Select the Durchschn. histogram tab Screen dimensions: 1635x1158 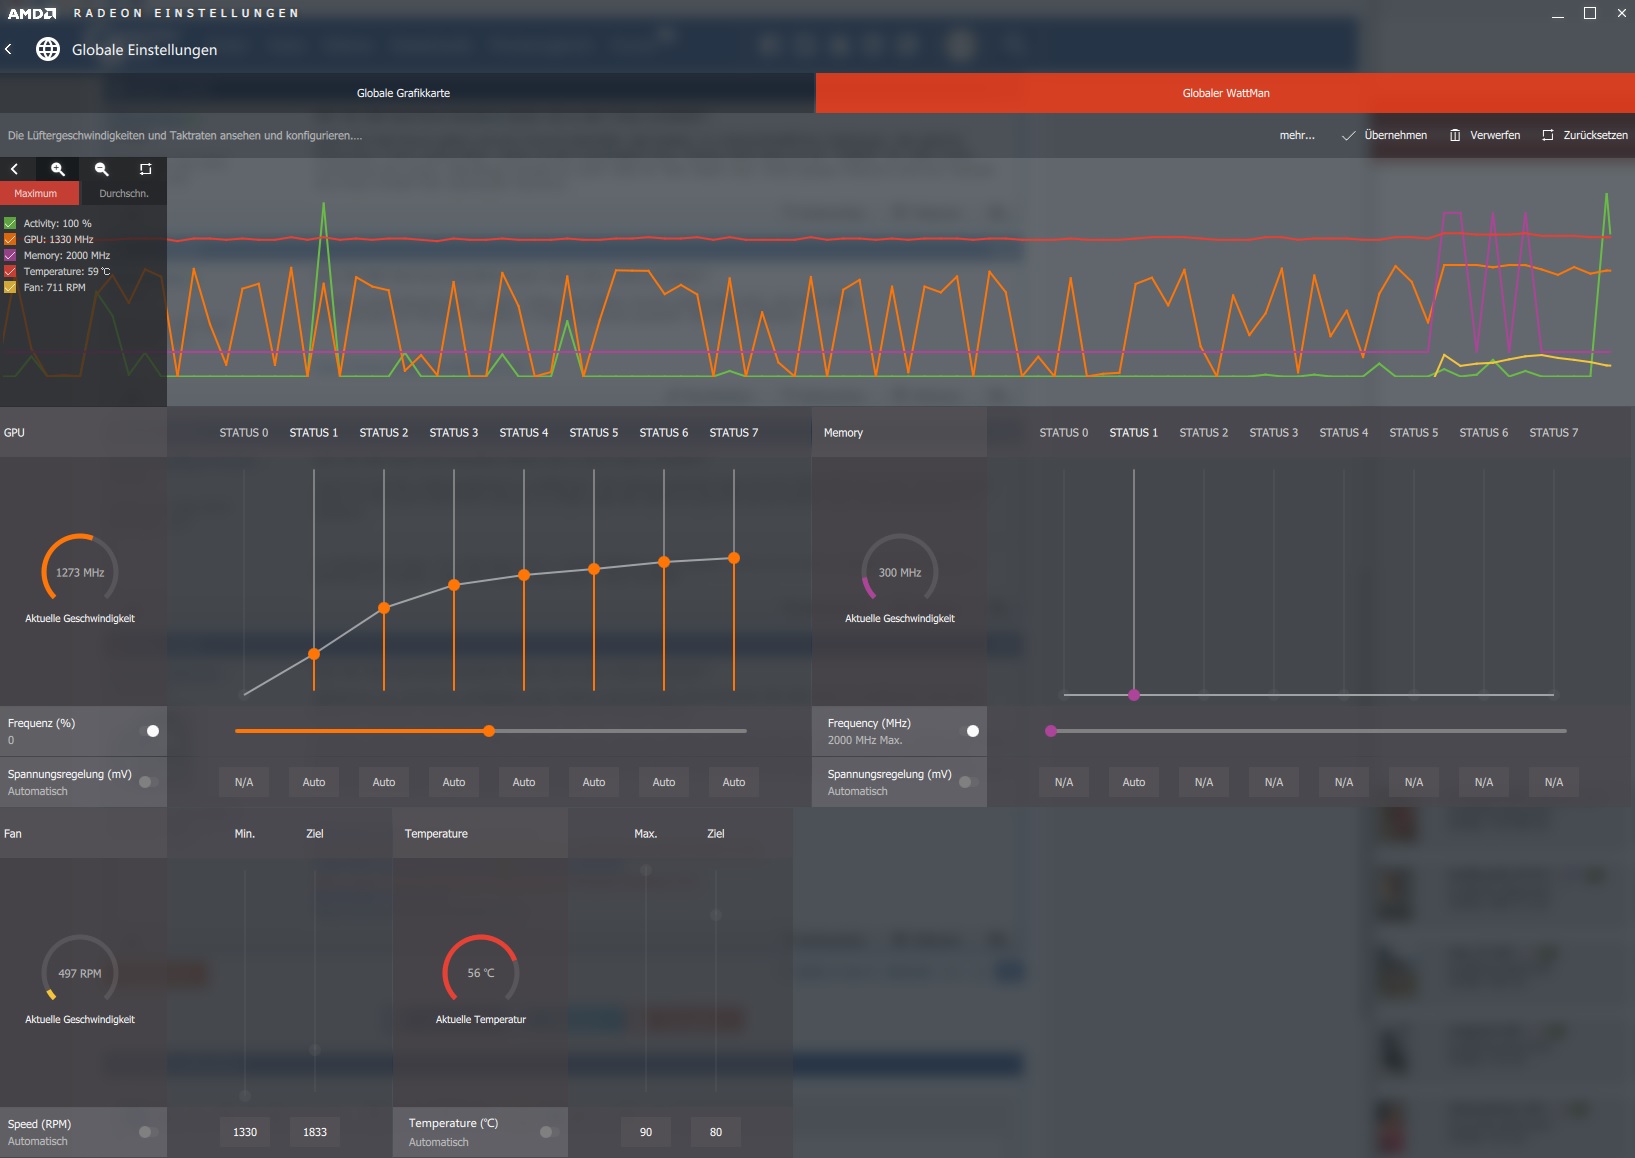123,193
